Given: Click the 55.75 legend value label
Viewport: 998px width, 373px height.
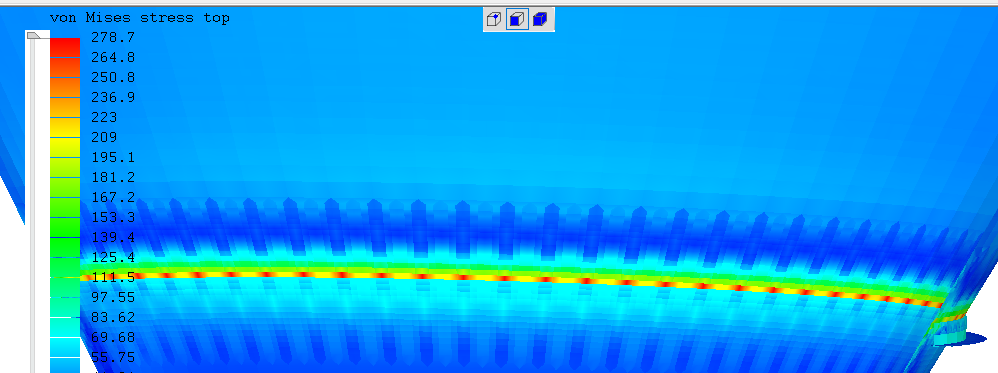Looking at the screenshot, I should [x=113, y=356].
